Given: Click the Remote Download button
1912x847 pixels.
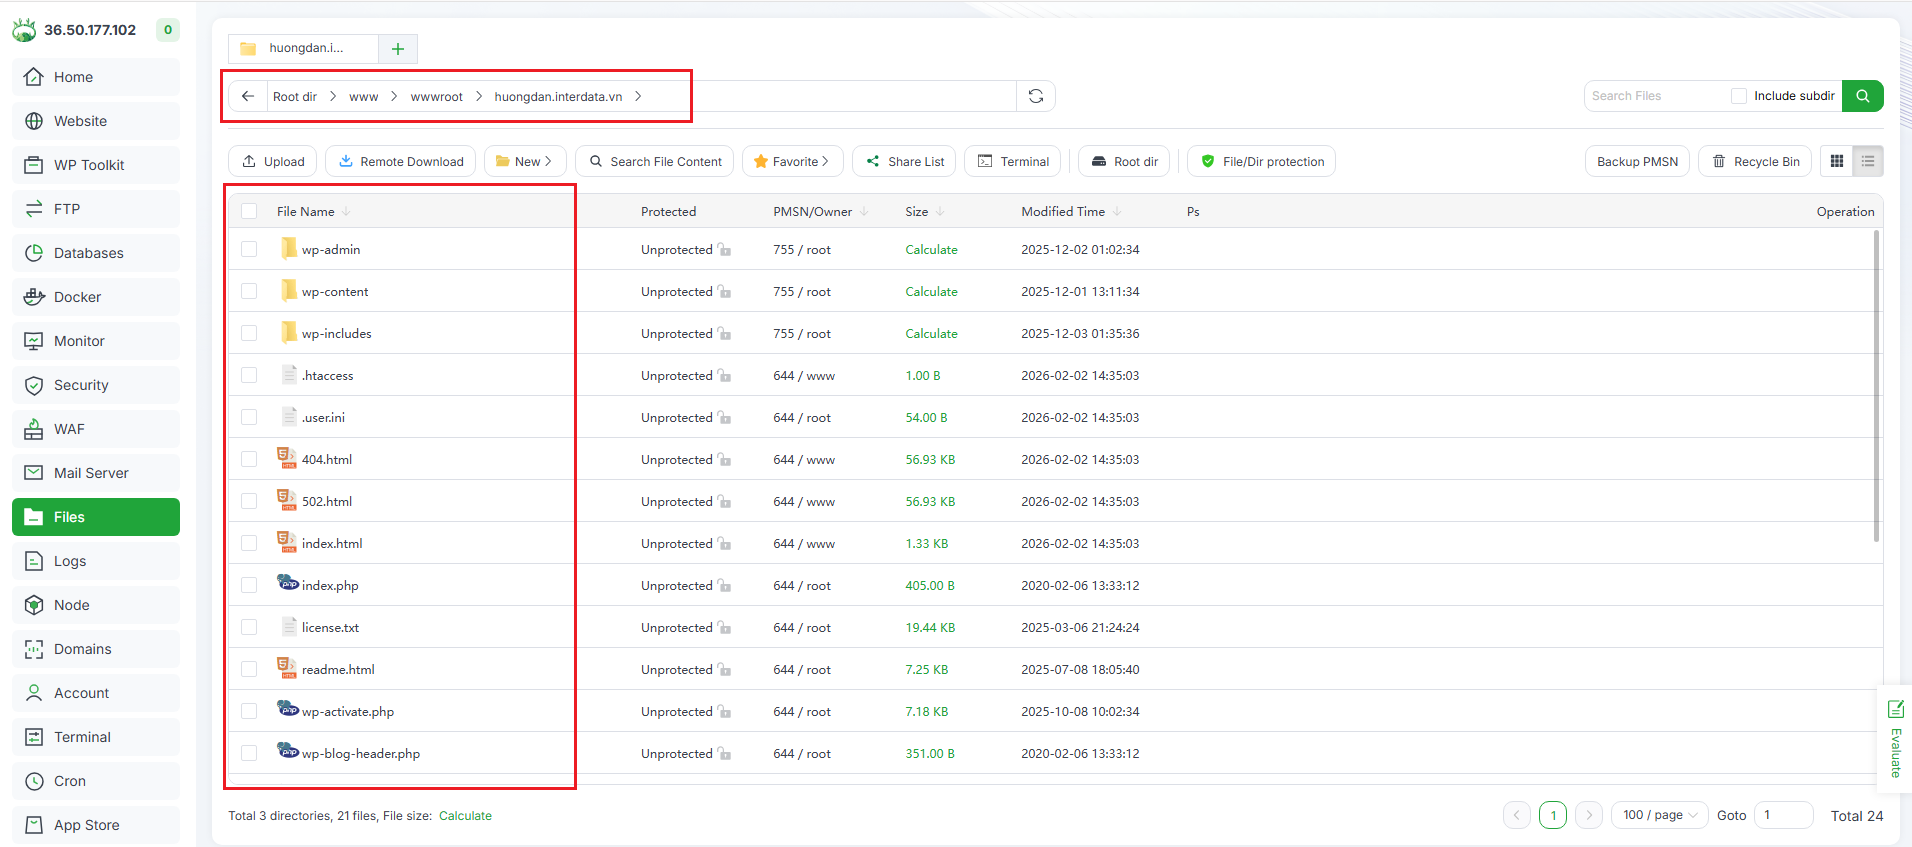Looking at the screenshot, I should 400,161.
